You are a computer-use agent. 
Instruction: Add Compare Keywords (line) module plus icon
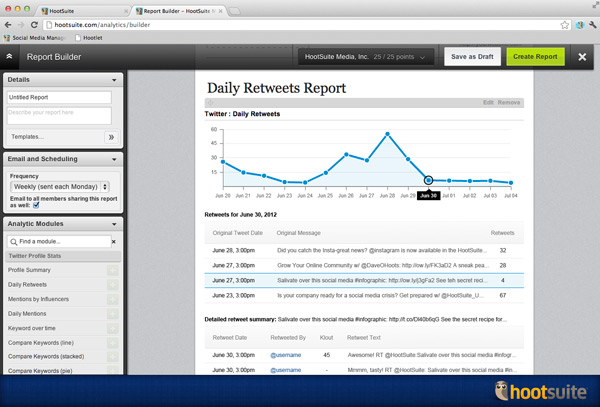[x=112, y=343]
